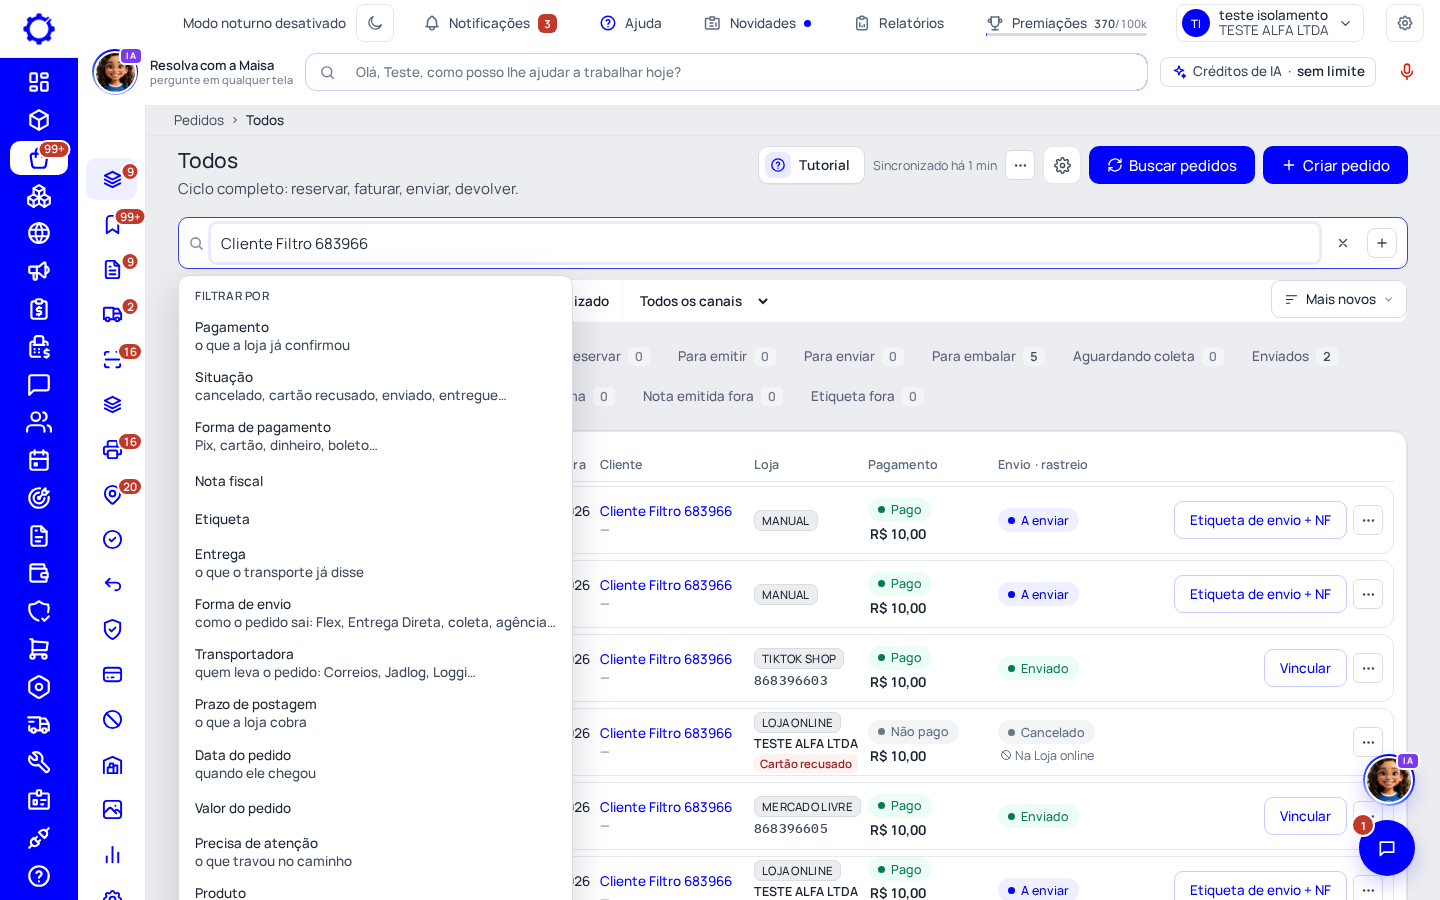Open the location pin icon with badge 20
Viewport: 1440px width, 900px height.
(113, 494)
